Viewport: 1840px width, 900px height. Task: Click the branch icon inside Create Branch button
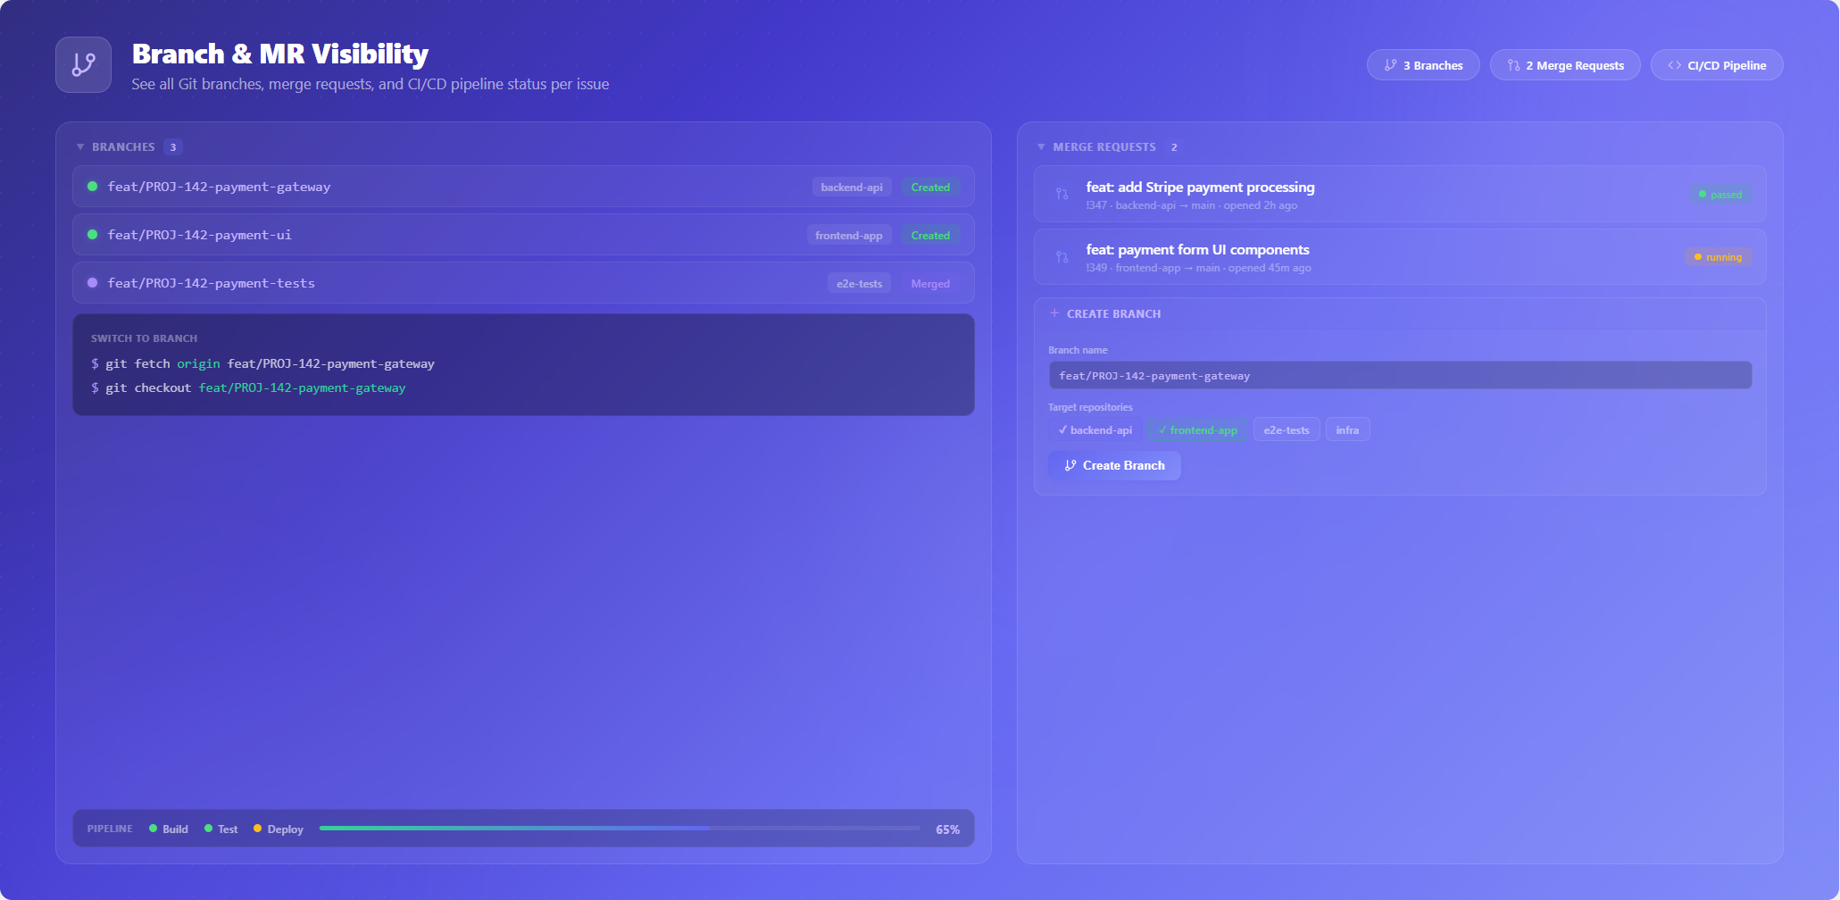point(1070,465)
